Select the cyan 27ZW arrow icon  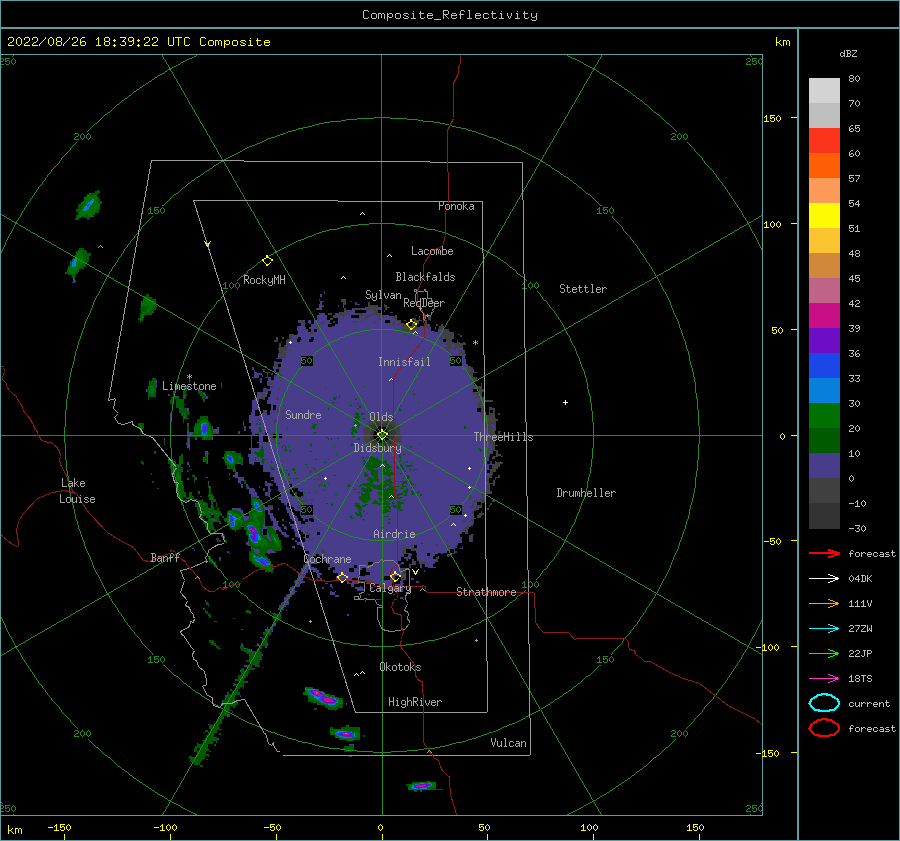pyautogui.click(x=824, y=629)
